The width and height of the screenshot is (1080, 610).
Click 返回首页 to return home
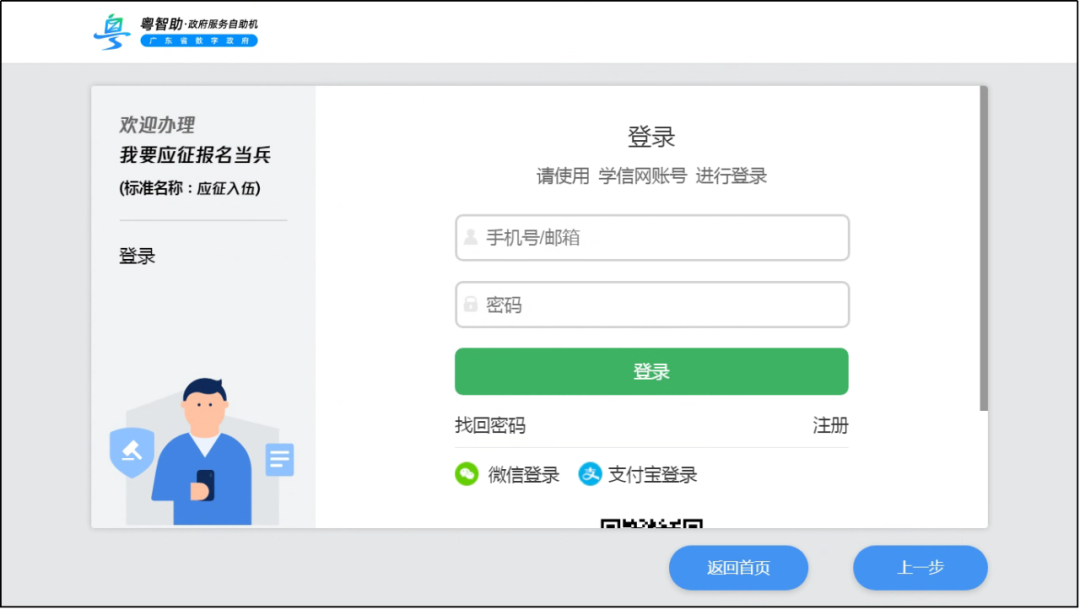[x=738, y=567]
